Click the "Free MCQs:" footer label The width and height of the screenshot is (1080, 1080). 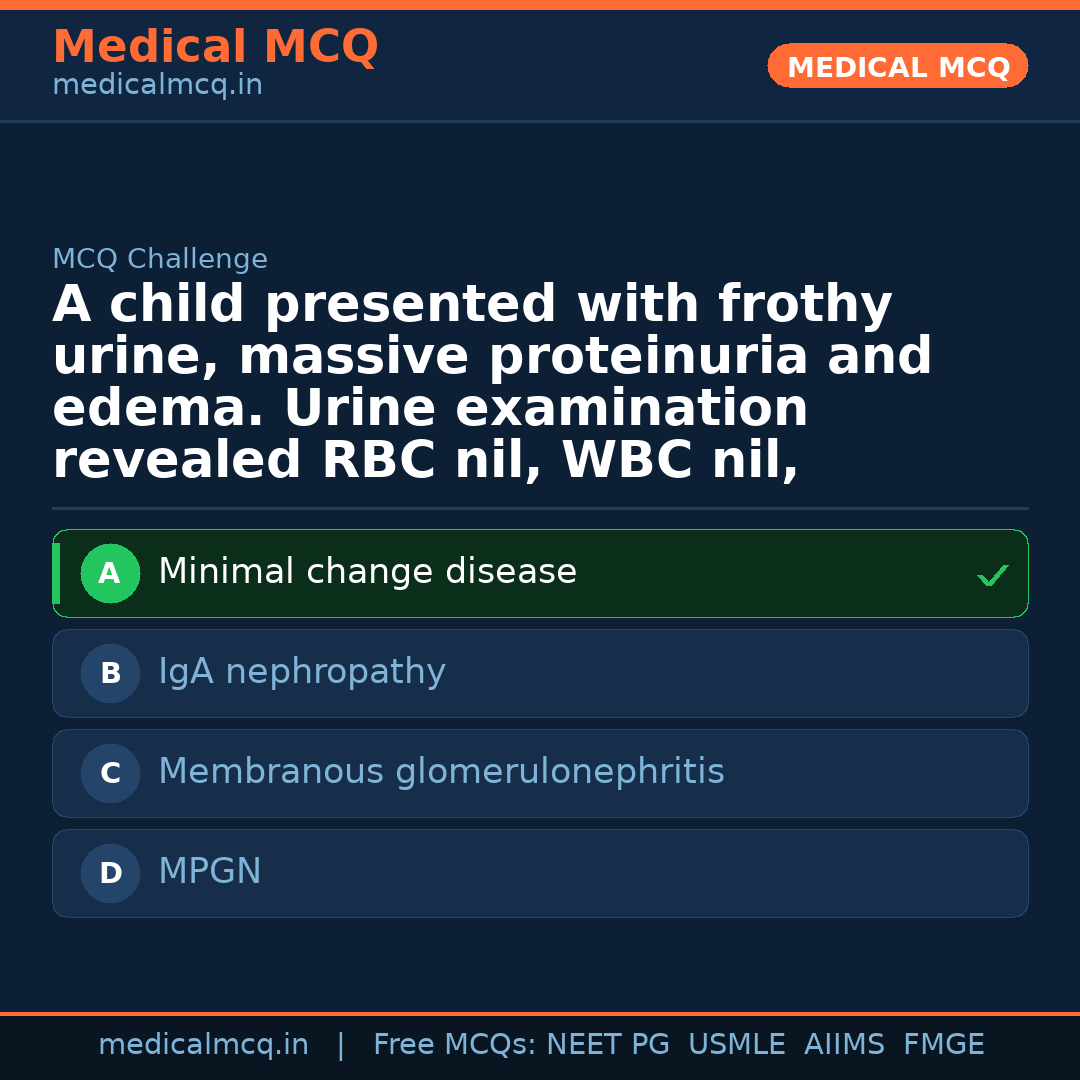[455, 1045]
